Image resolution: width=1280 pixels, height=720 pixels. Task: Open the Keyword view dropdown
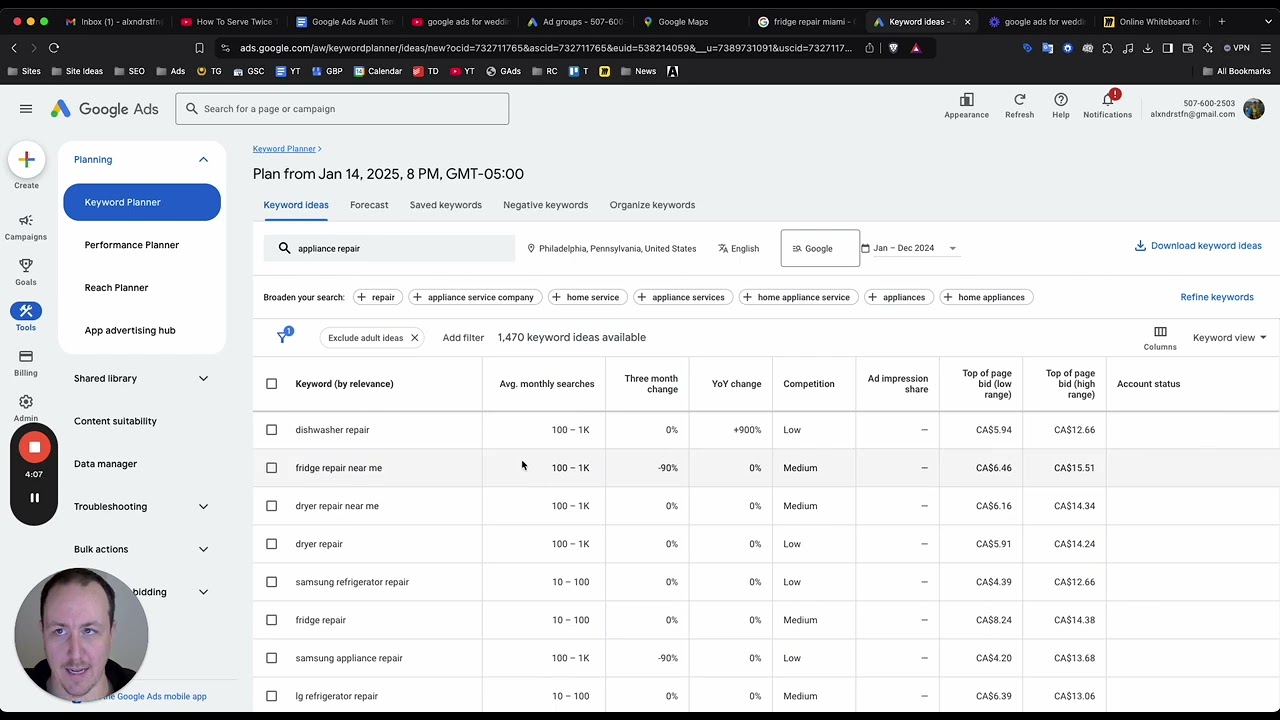point(1229,338)
